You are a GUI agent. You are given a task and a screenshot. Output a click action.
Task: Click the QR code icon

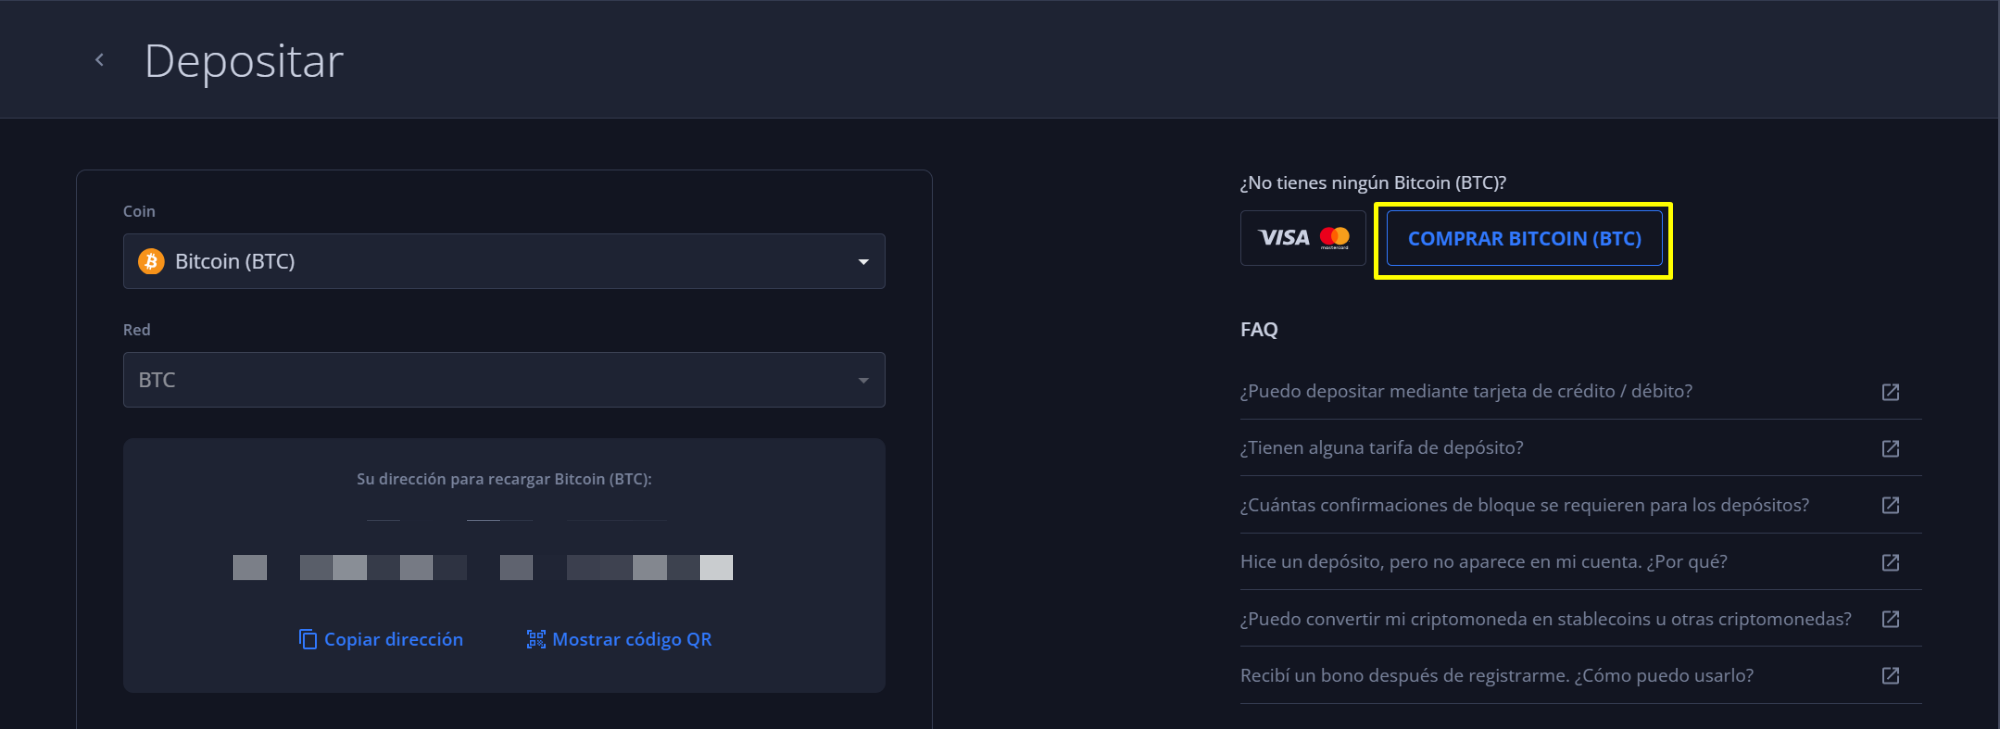pyautogui.click(x=536, y=639)
